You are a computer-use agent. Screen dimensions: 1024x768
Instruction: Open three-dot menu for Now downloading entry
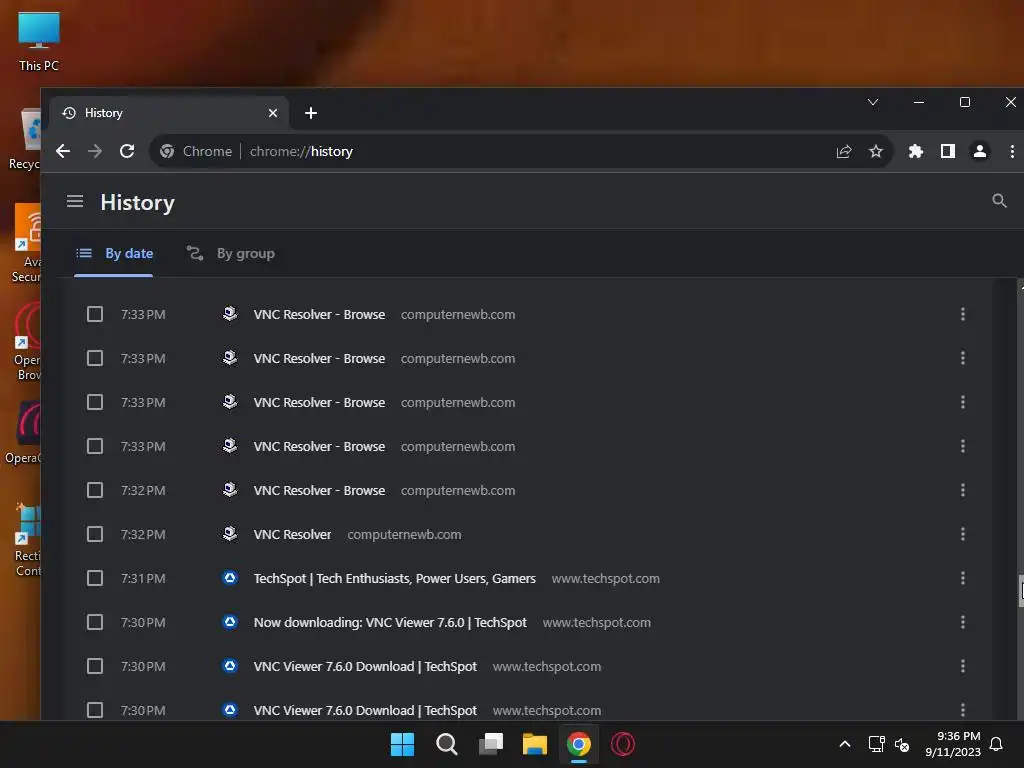point(963,622)
